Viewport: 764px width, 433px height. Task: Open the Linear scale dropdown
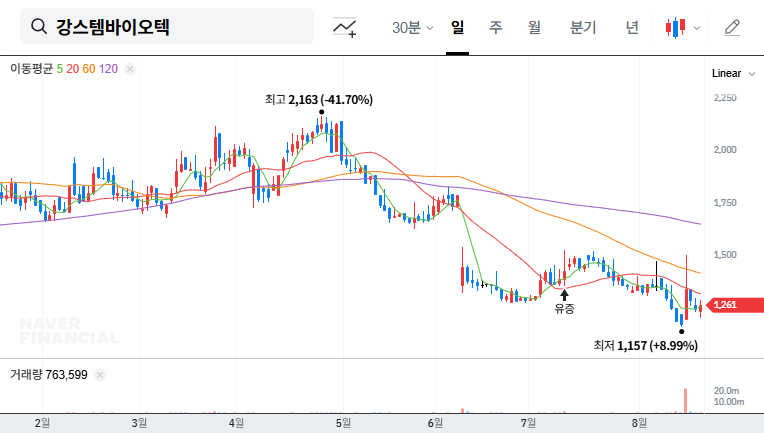tap(726, 74)
